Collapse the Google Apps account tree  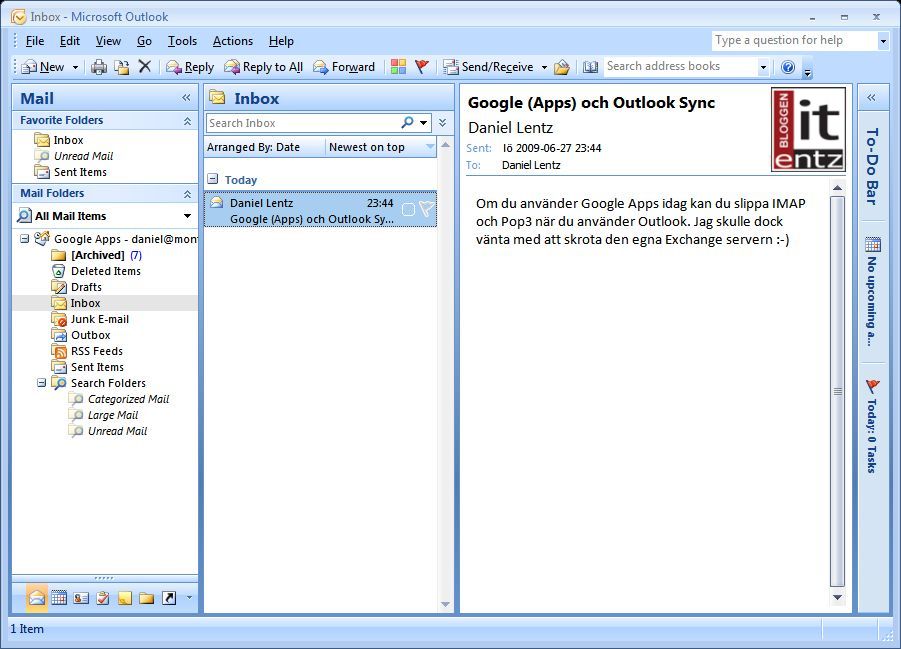tap(25, 238)
